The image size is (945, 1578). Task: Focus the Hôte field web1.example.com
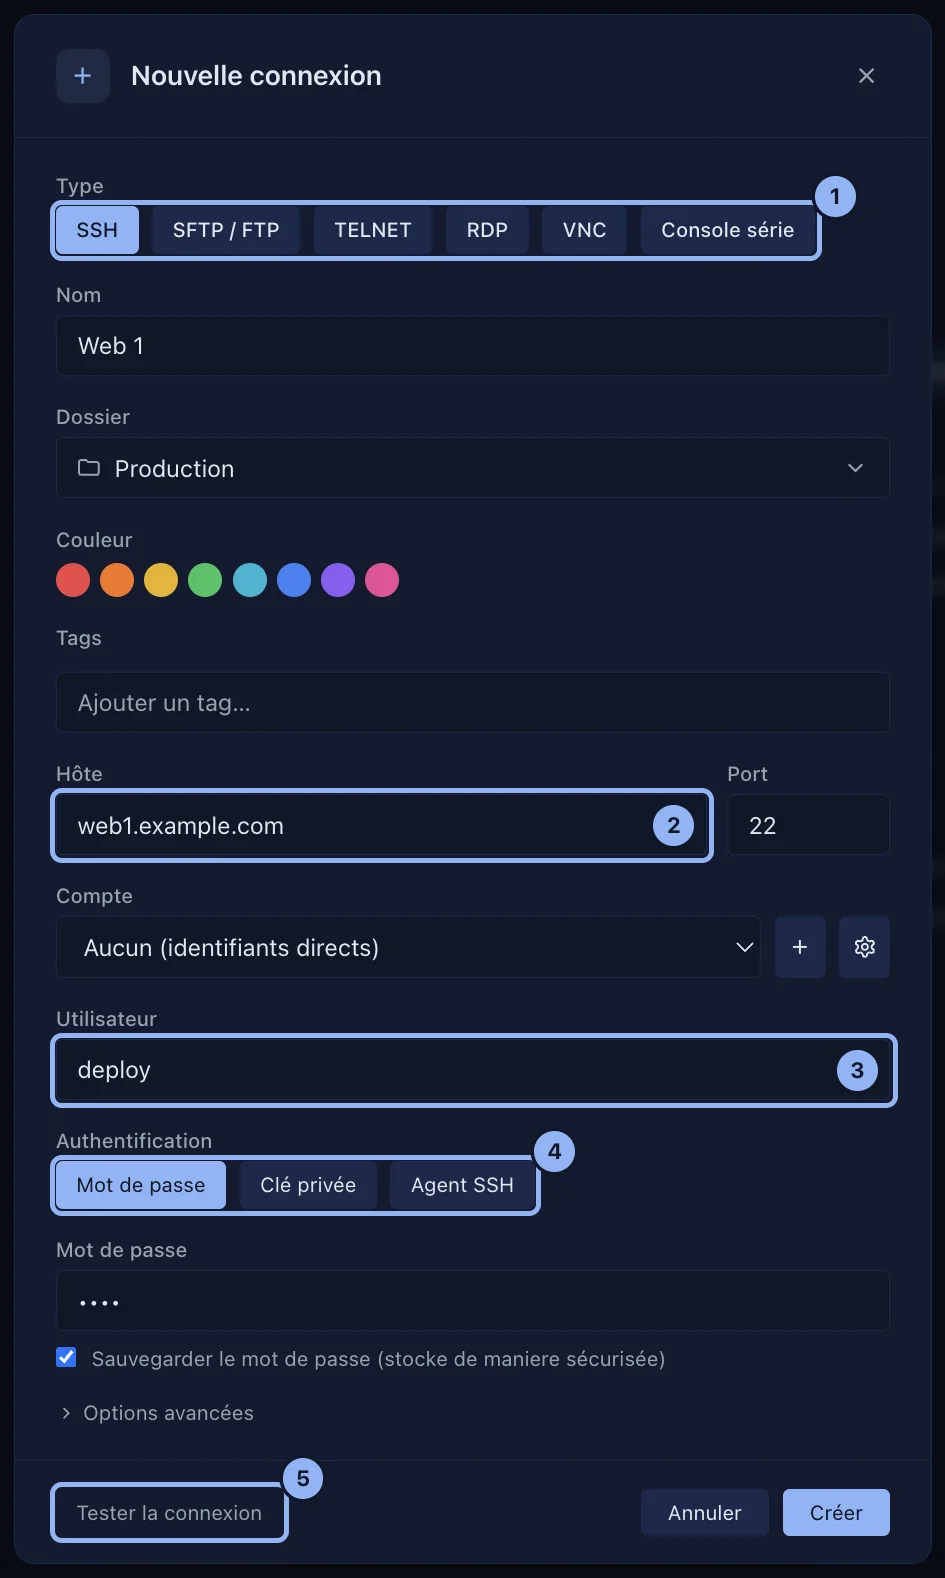pyautogui.click(x=382, y=825)
